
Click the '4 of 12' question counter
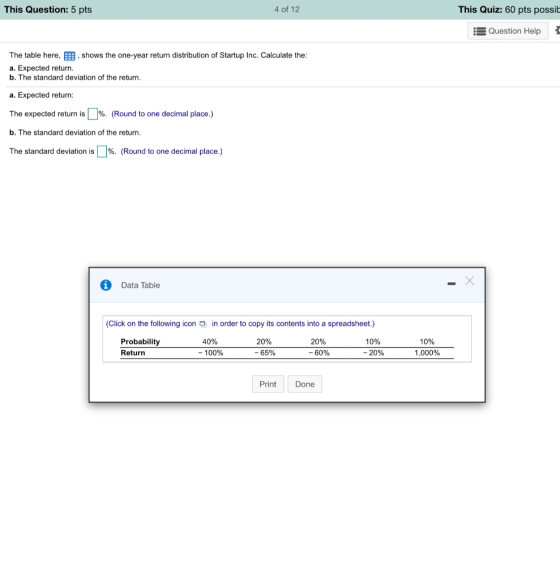pos(287,10)
